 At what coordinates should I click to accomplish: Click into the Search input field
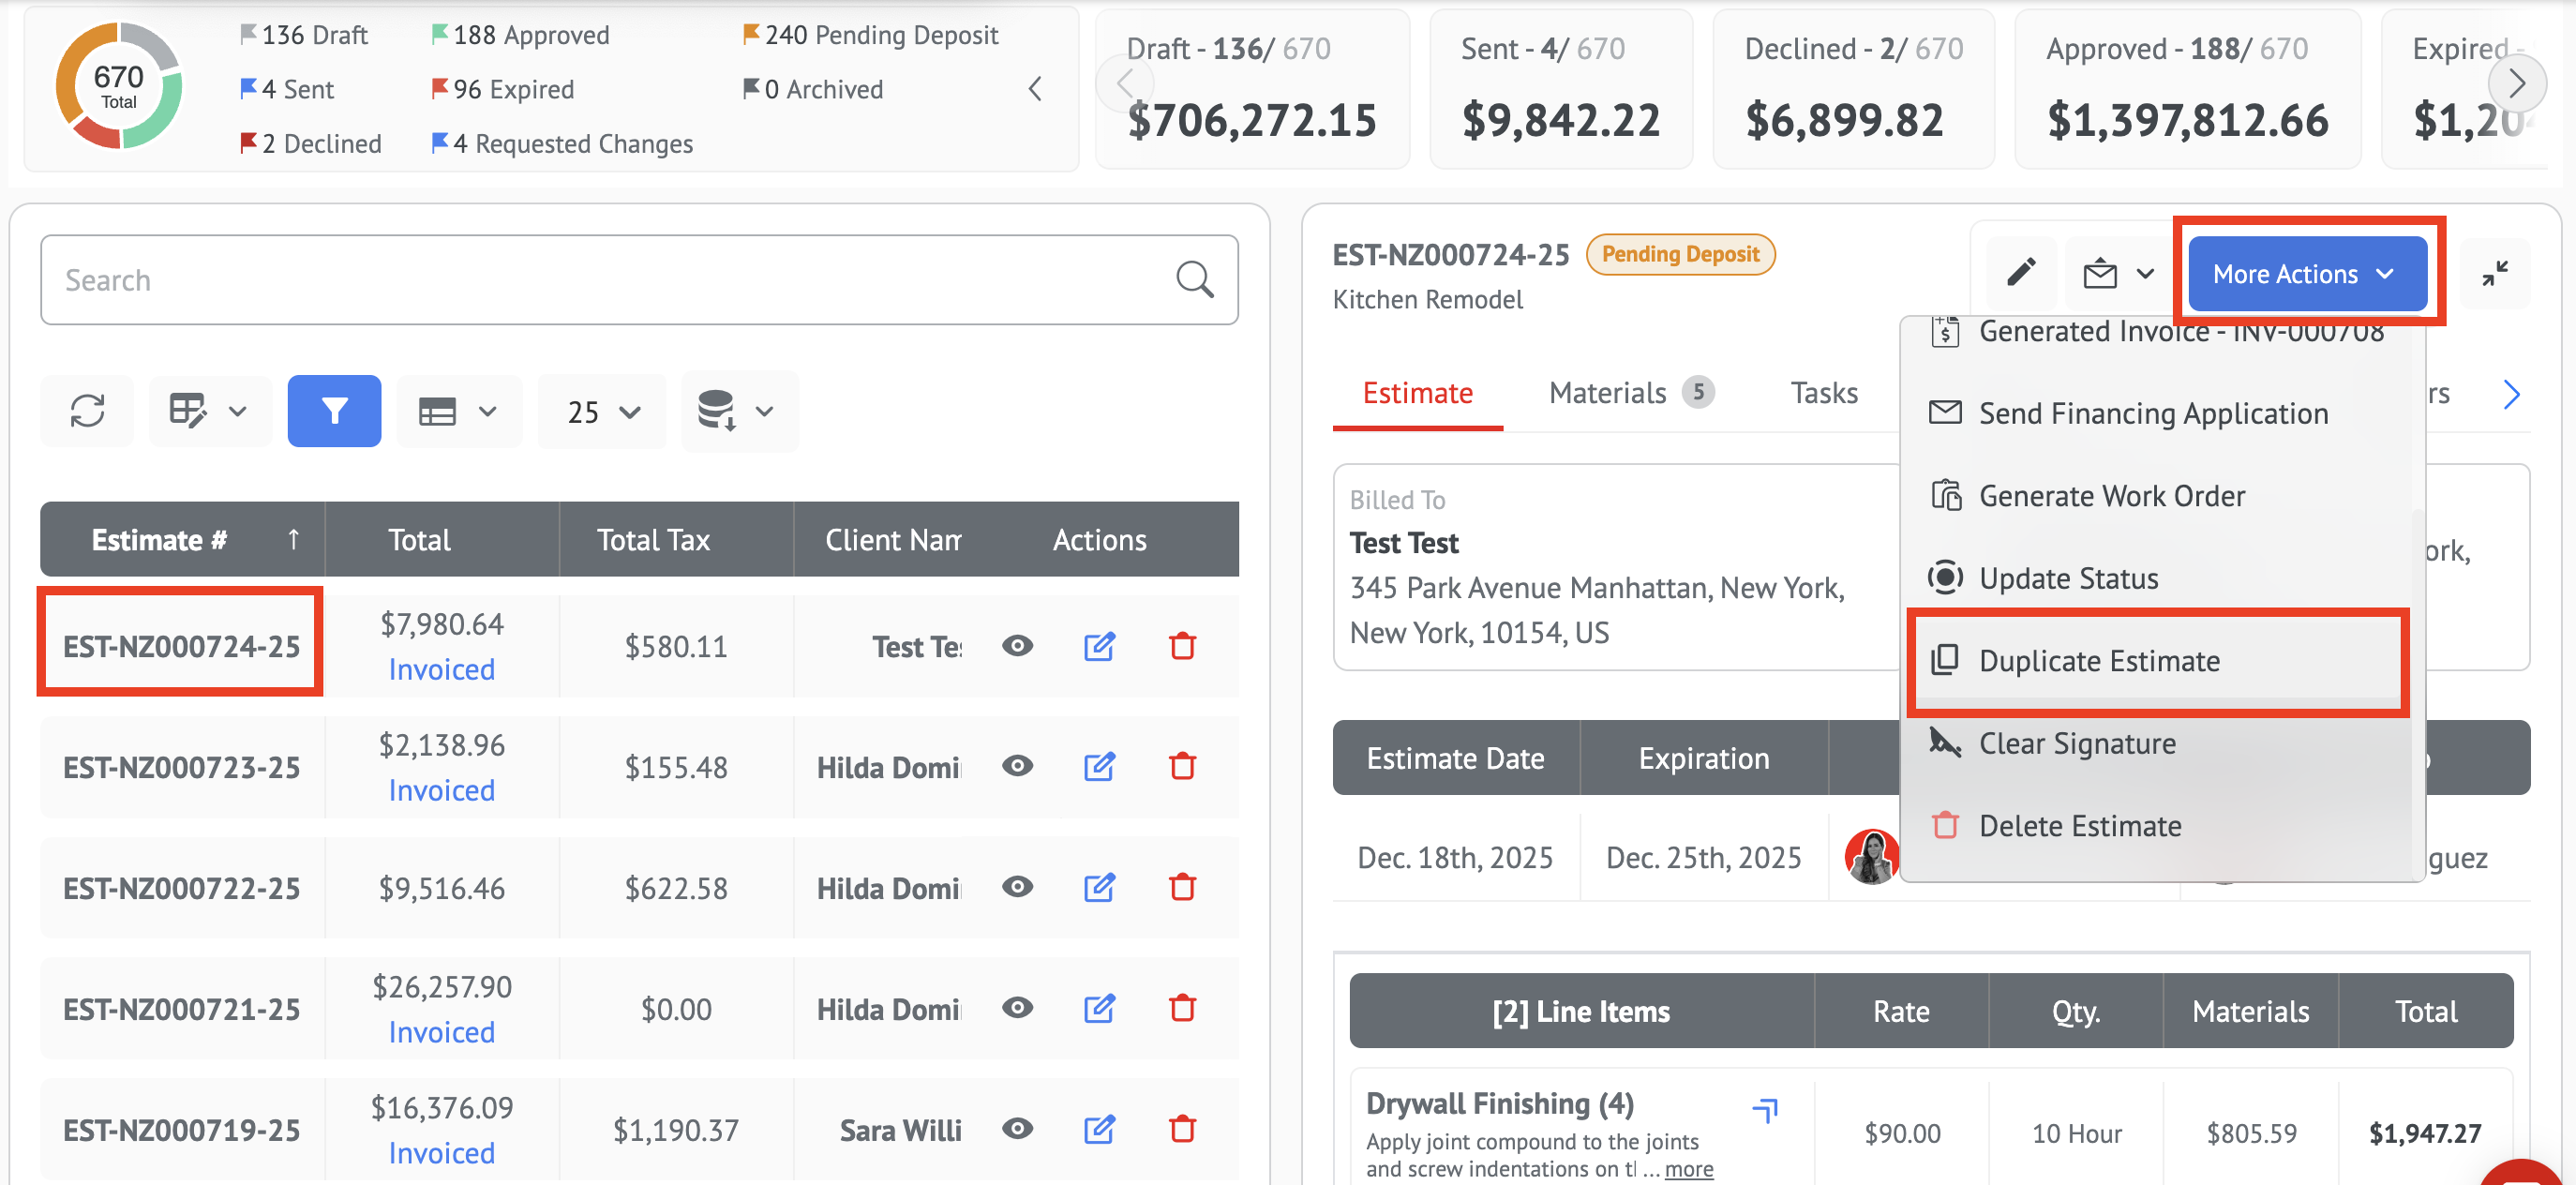click(600, 280)
